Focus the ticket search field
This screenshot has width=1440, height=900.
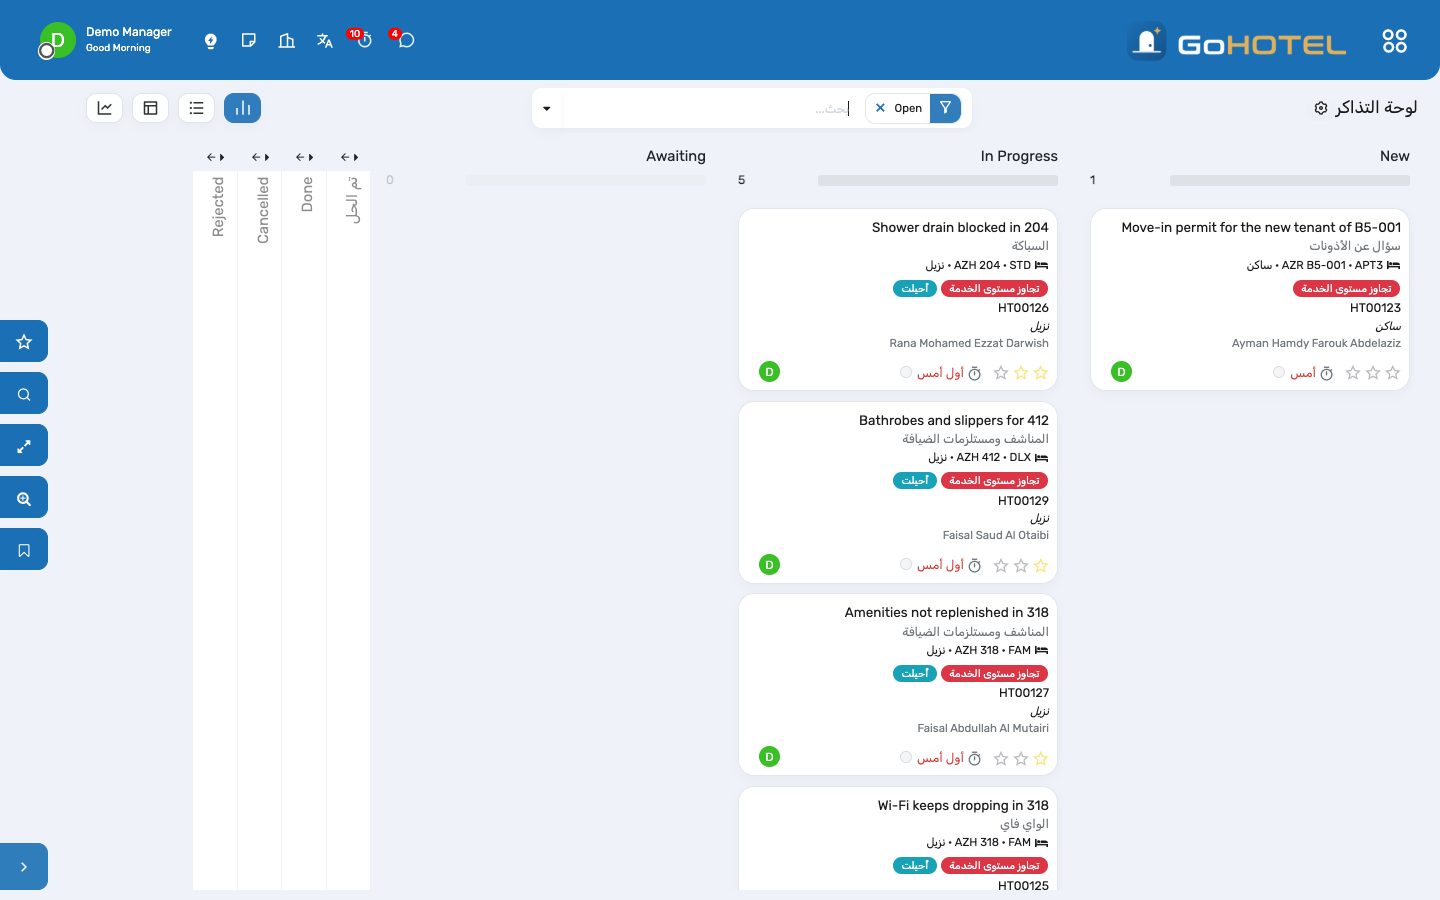[708, 108]
